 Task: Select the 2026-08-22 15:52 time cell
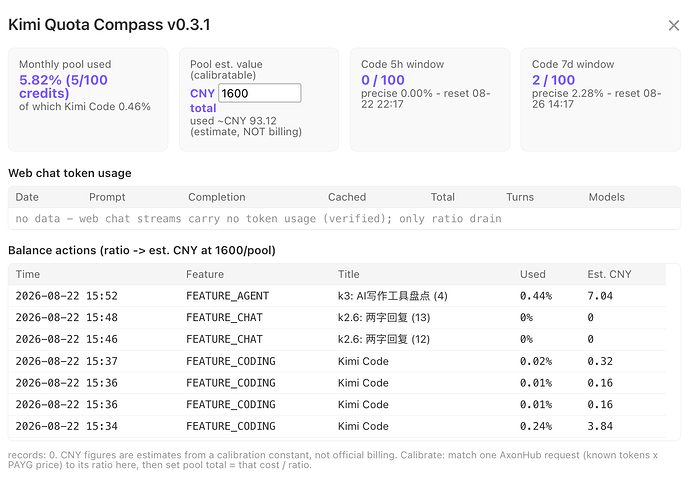coord(66,296)
